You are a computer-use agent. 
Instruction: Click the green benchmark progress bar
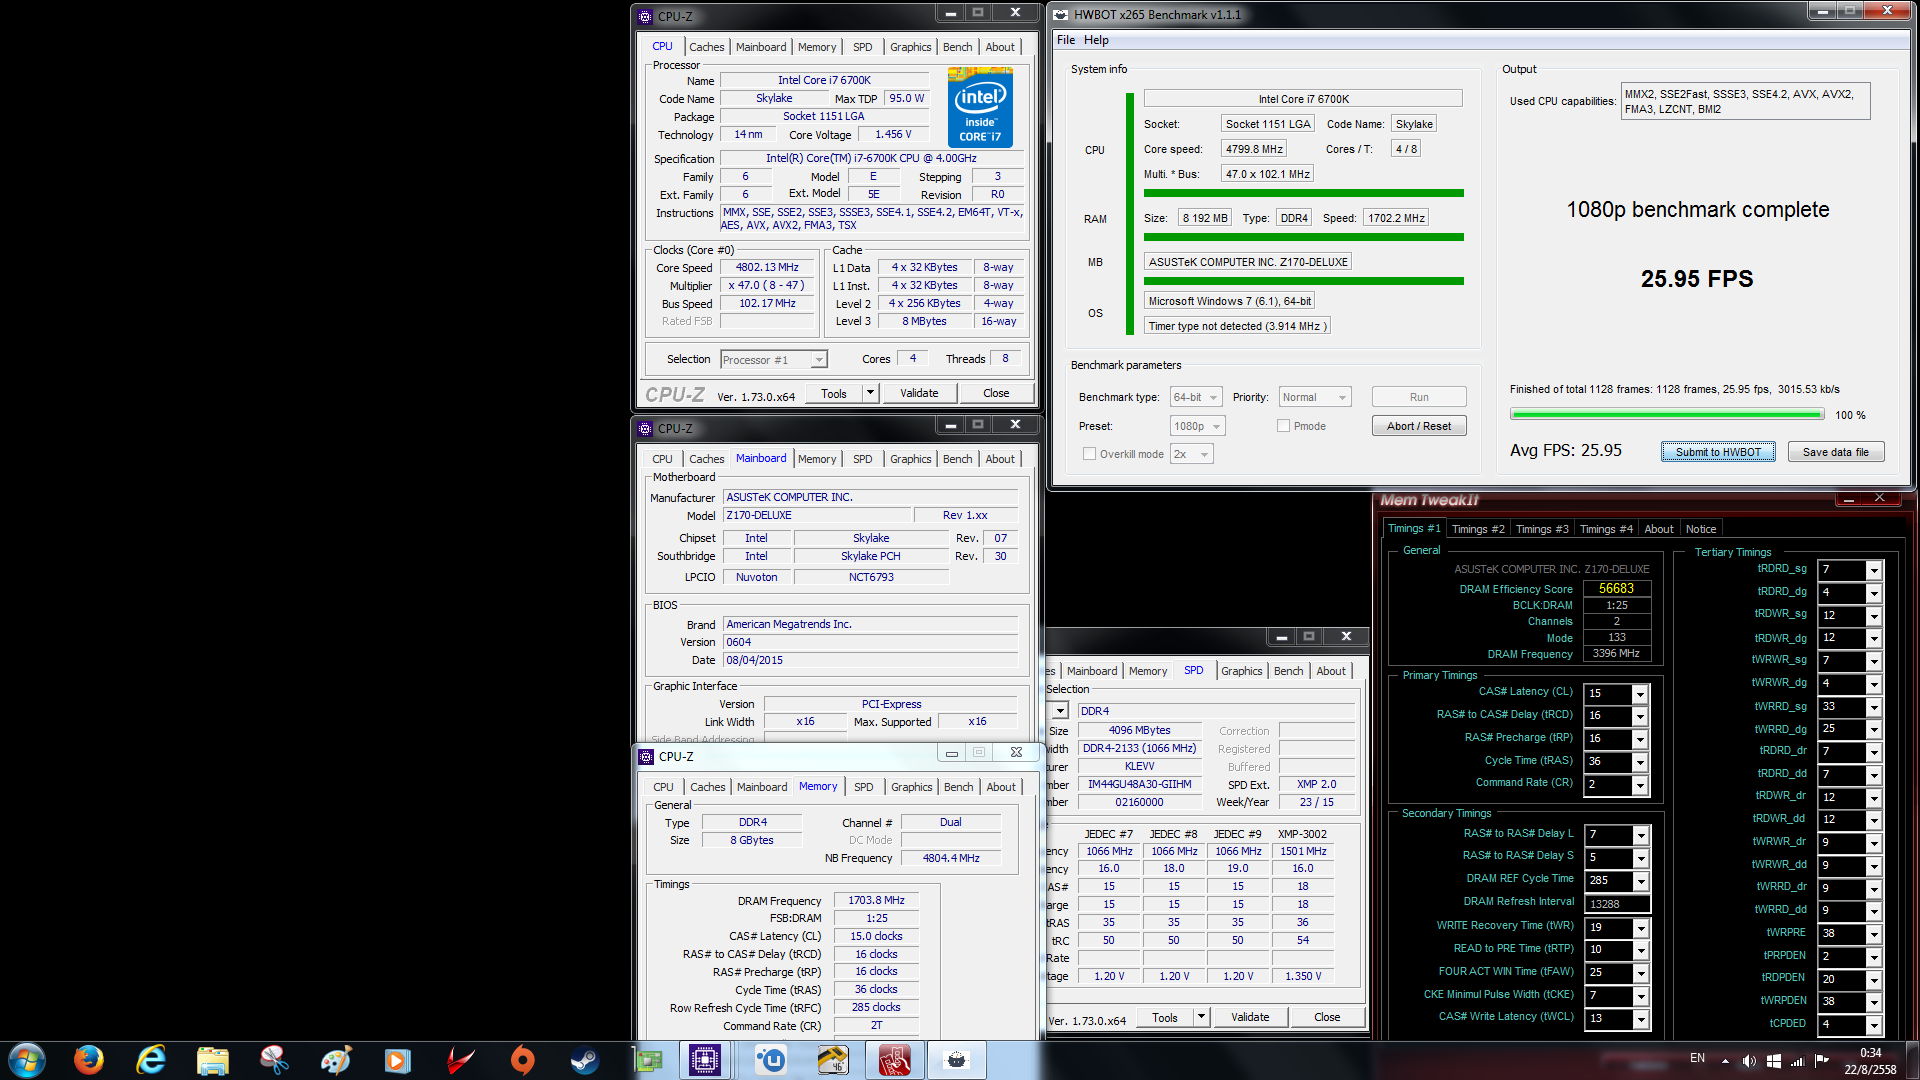pyautogui.click(x=1667, y=415)
